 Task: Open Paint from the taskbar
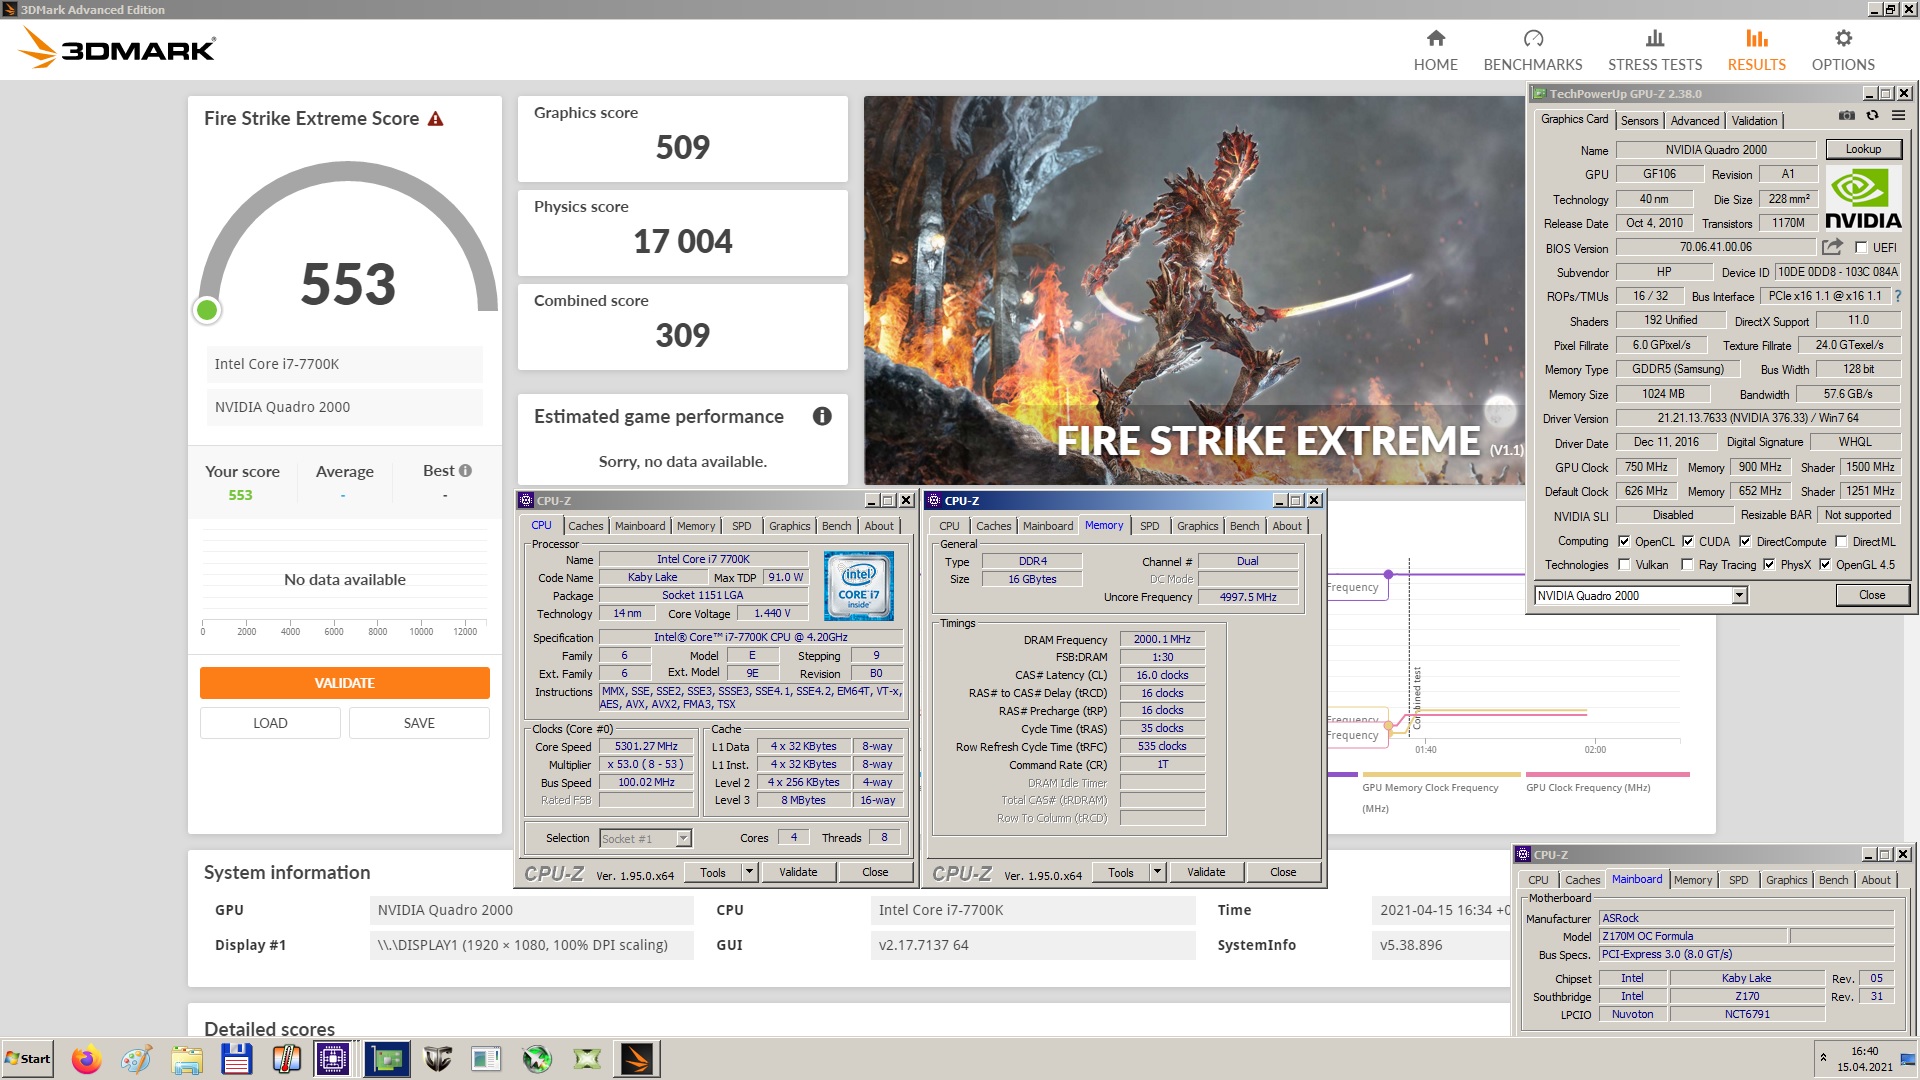click(x=136, y=1058)
